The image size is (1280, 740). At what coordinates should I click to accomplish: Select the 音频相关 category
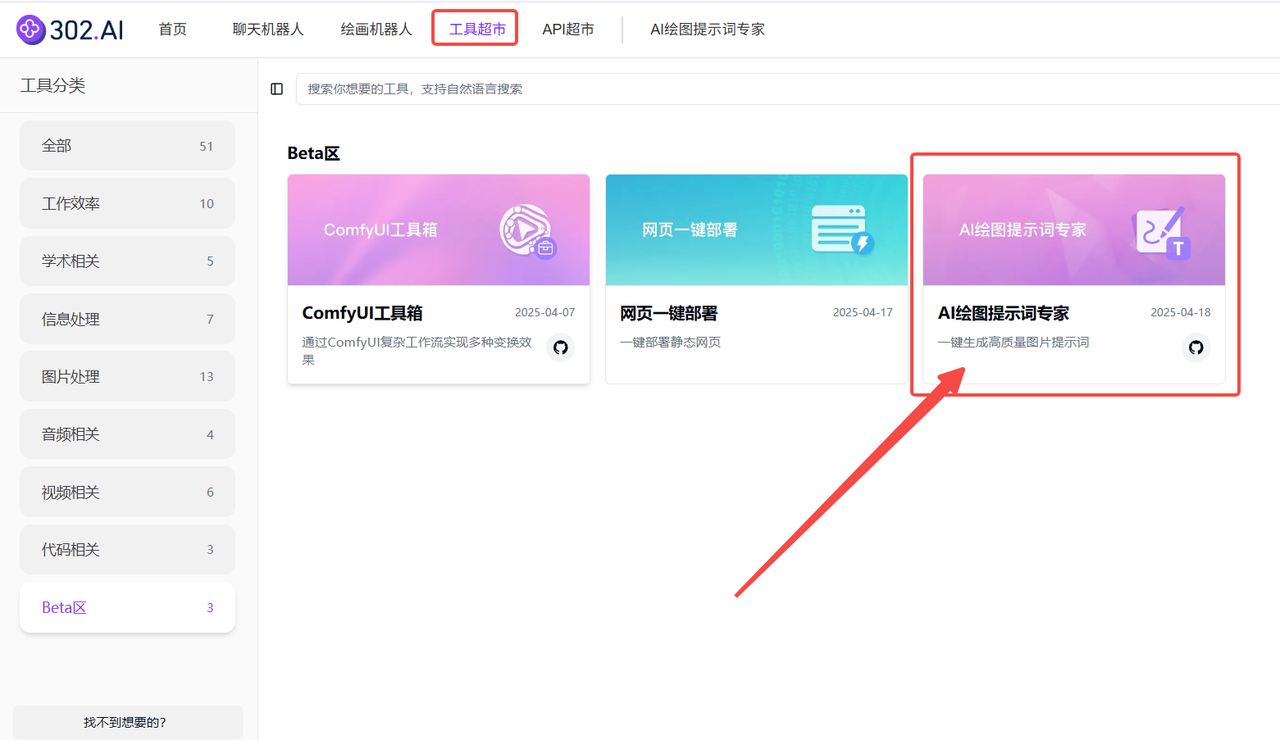127,434
